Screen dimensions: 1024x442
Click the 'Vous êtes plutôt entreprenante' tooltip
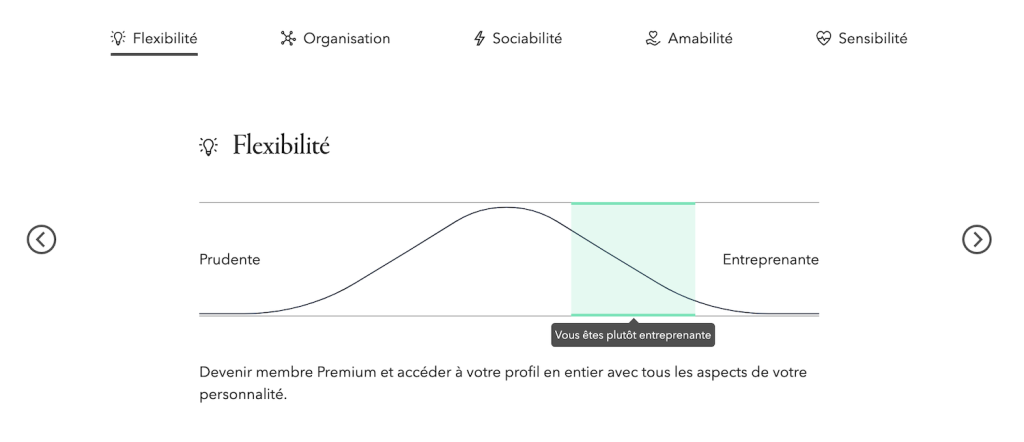632,336
